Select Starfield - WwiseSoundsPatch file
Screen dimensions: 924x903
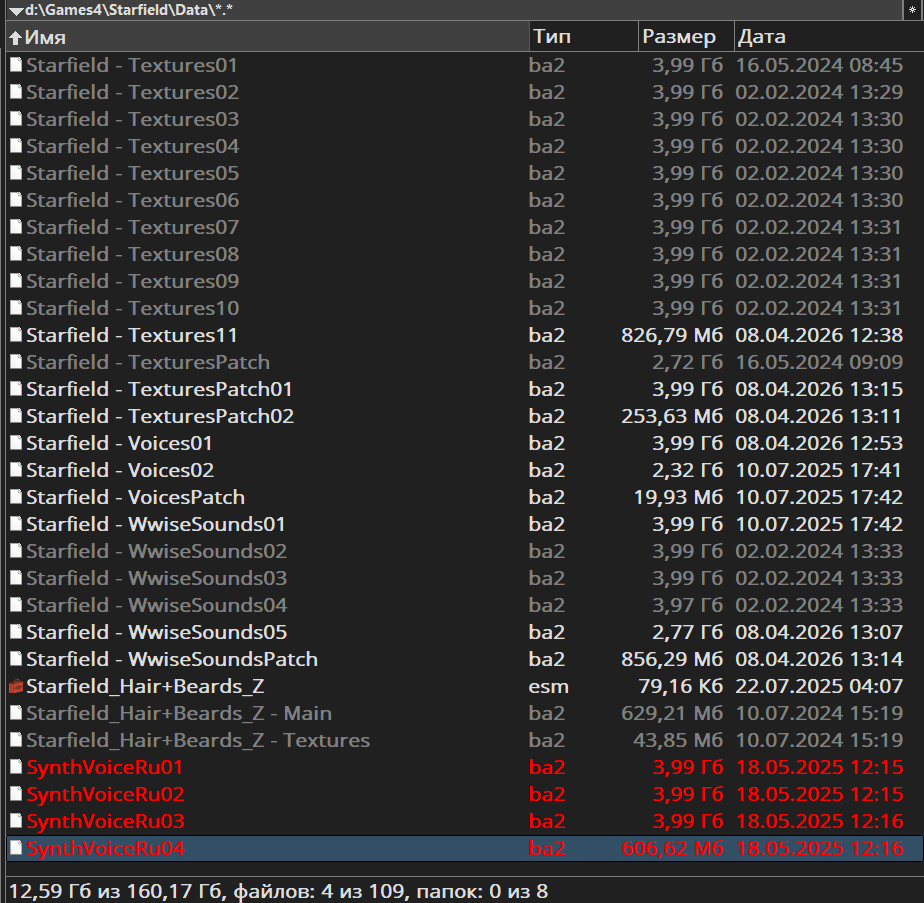pos(171,660)
